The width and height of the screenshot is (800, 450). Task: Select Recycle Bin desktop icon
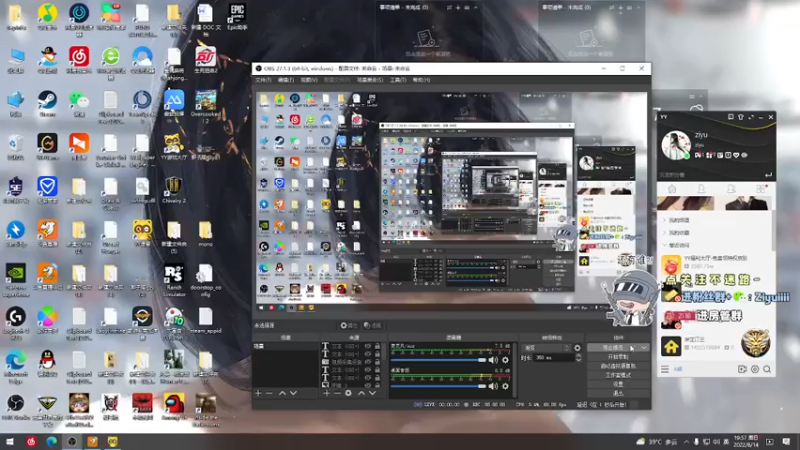[x=15, y=146]
